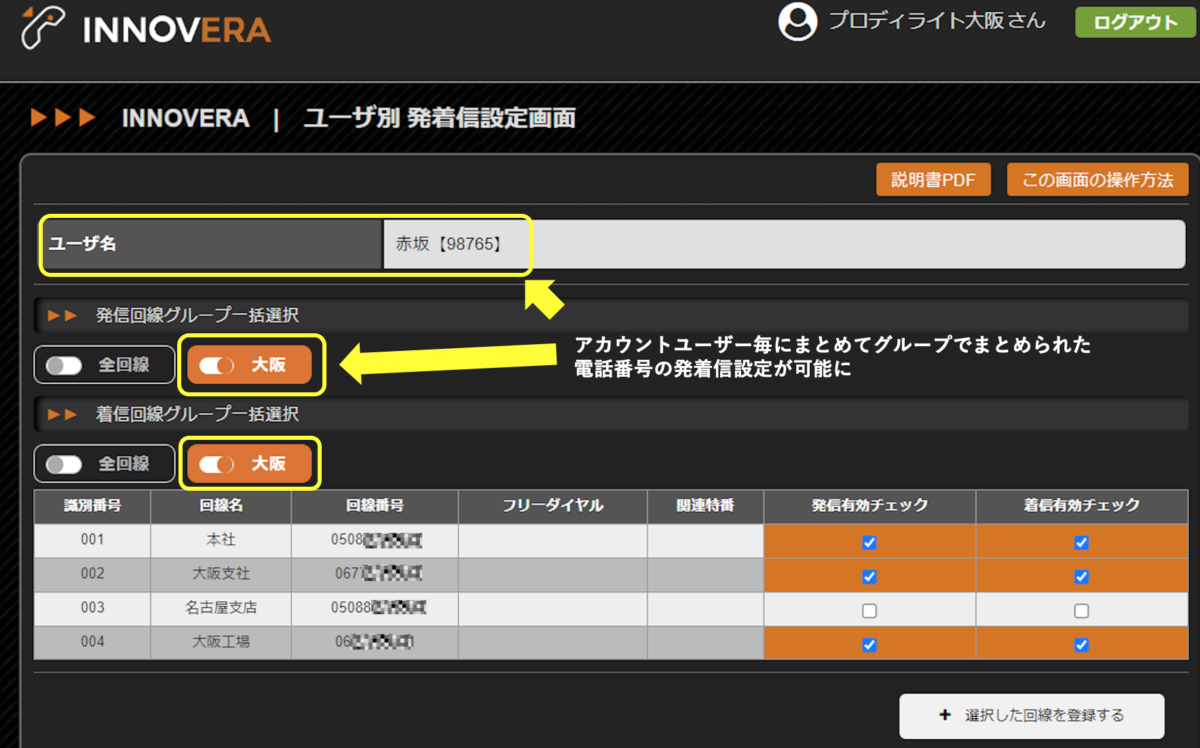Click the orange triple-arrow icon beside the page title
The image size is (1200, 748).
(64, 117)
